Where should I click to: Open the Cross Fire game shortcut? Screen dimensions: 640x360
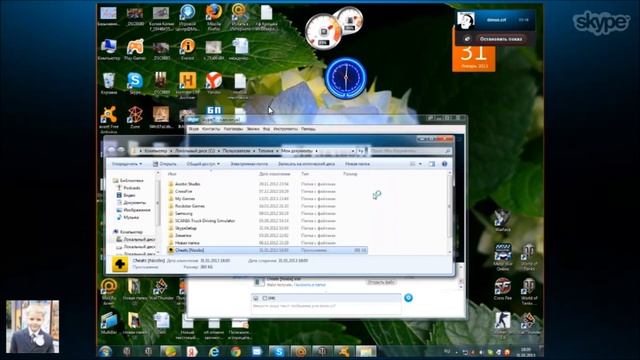tap(502, 286)
